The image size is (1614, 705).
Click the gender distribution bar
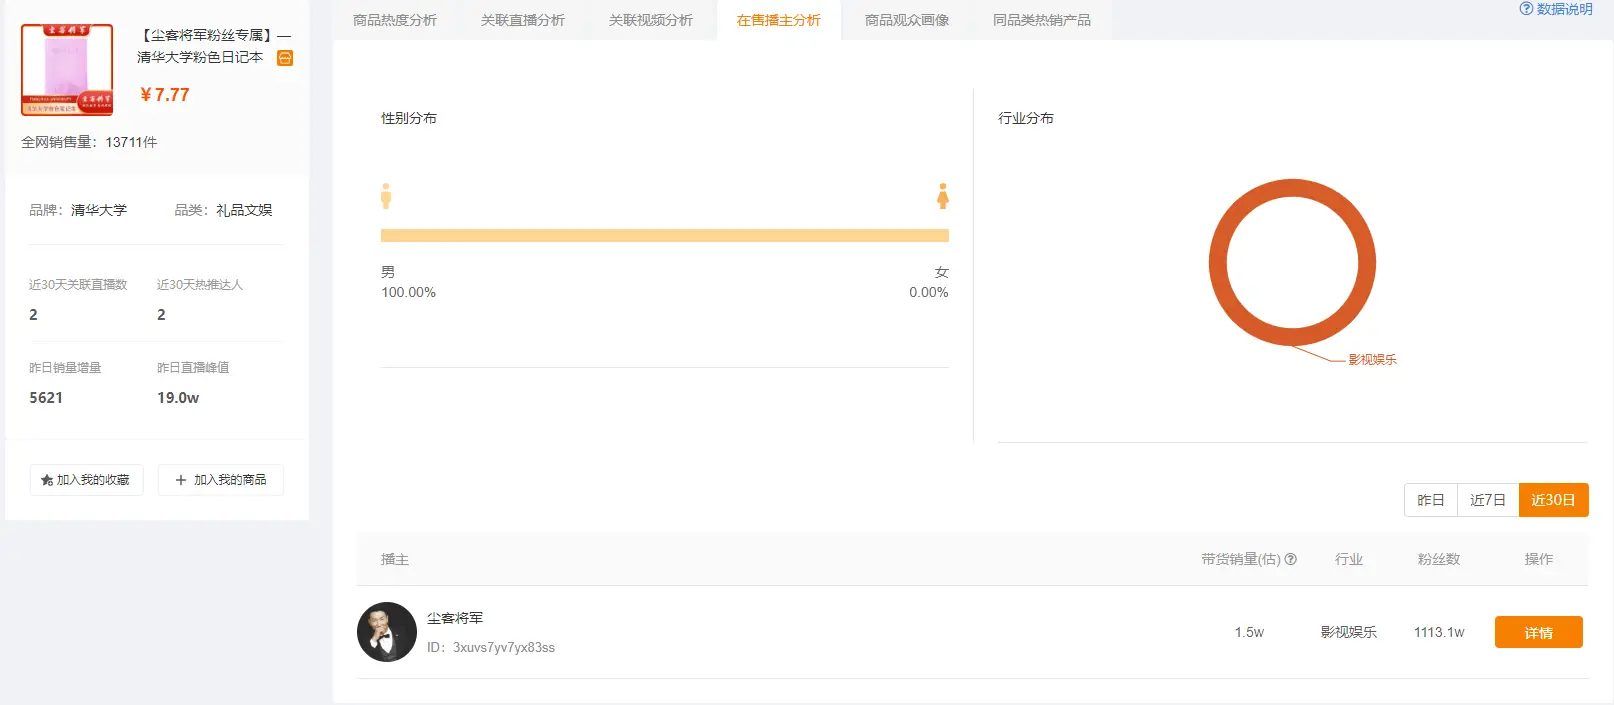coord(665,236)
